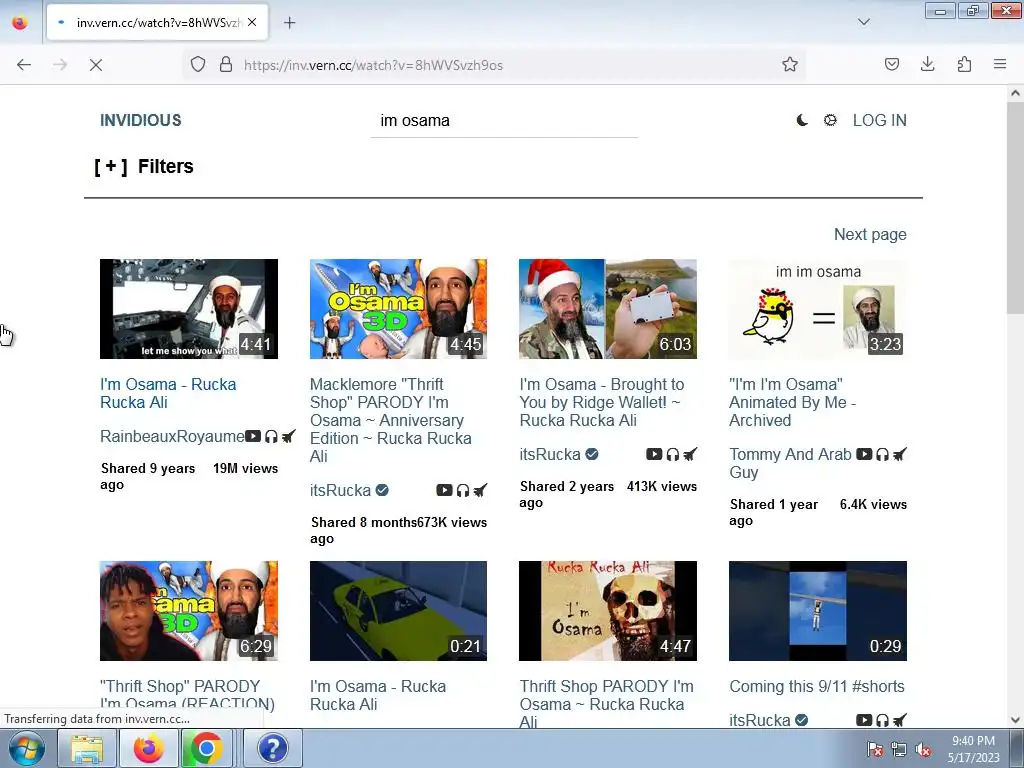This screenshot has width=1024, height=768.
Task: Open File Explorer from taskbar
Action: click(87, 748)
